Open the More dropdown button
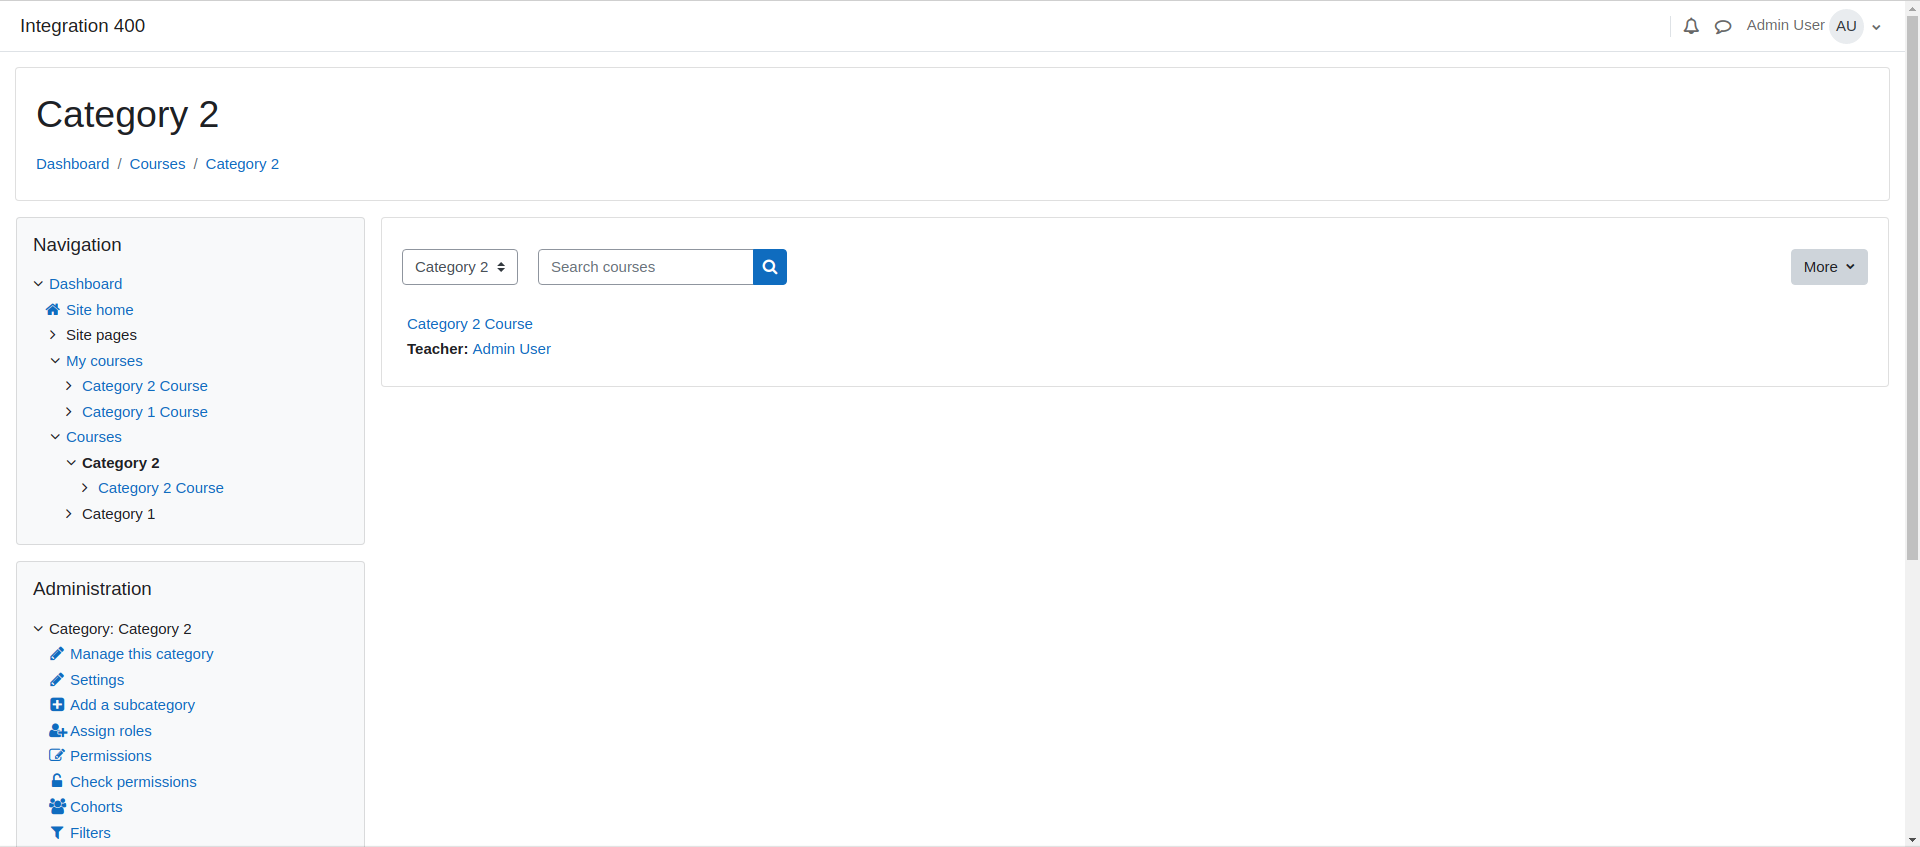This screenshot has height=847, width=1920. tap(1829, 267)
